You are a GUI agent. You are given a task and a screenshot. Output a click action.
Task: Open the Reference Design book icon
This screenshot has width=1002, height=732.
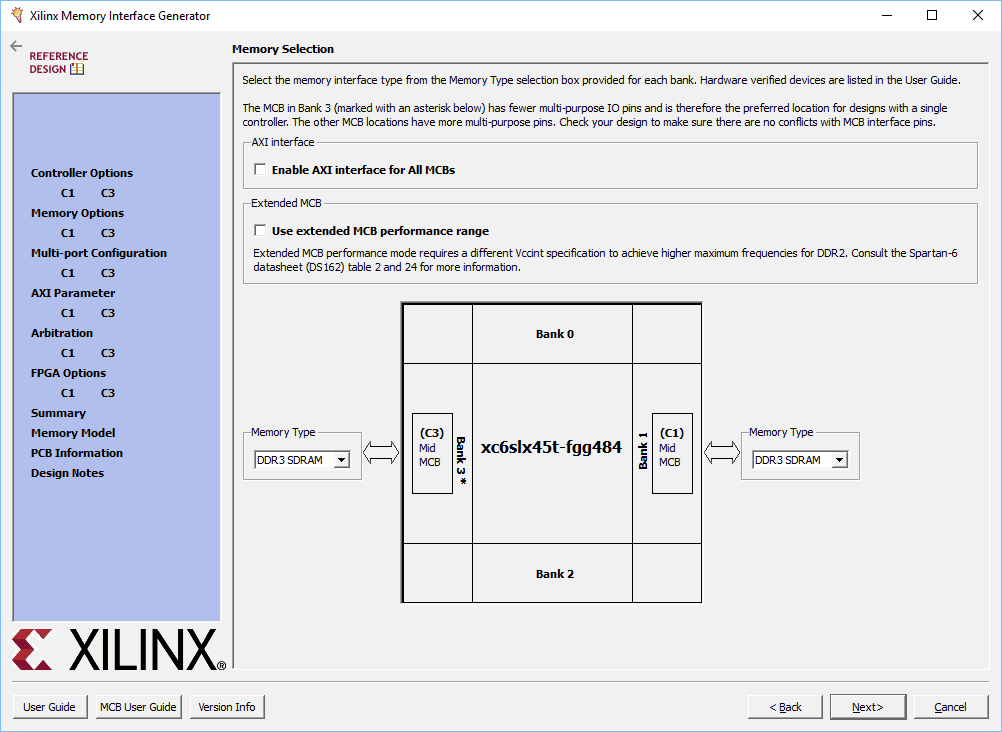(78, 69)
